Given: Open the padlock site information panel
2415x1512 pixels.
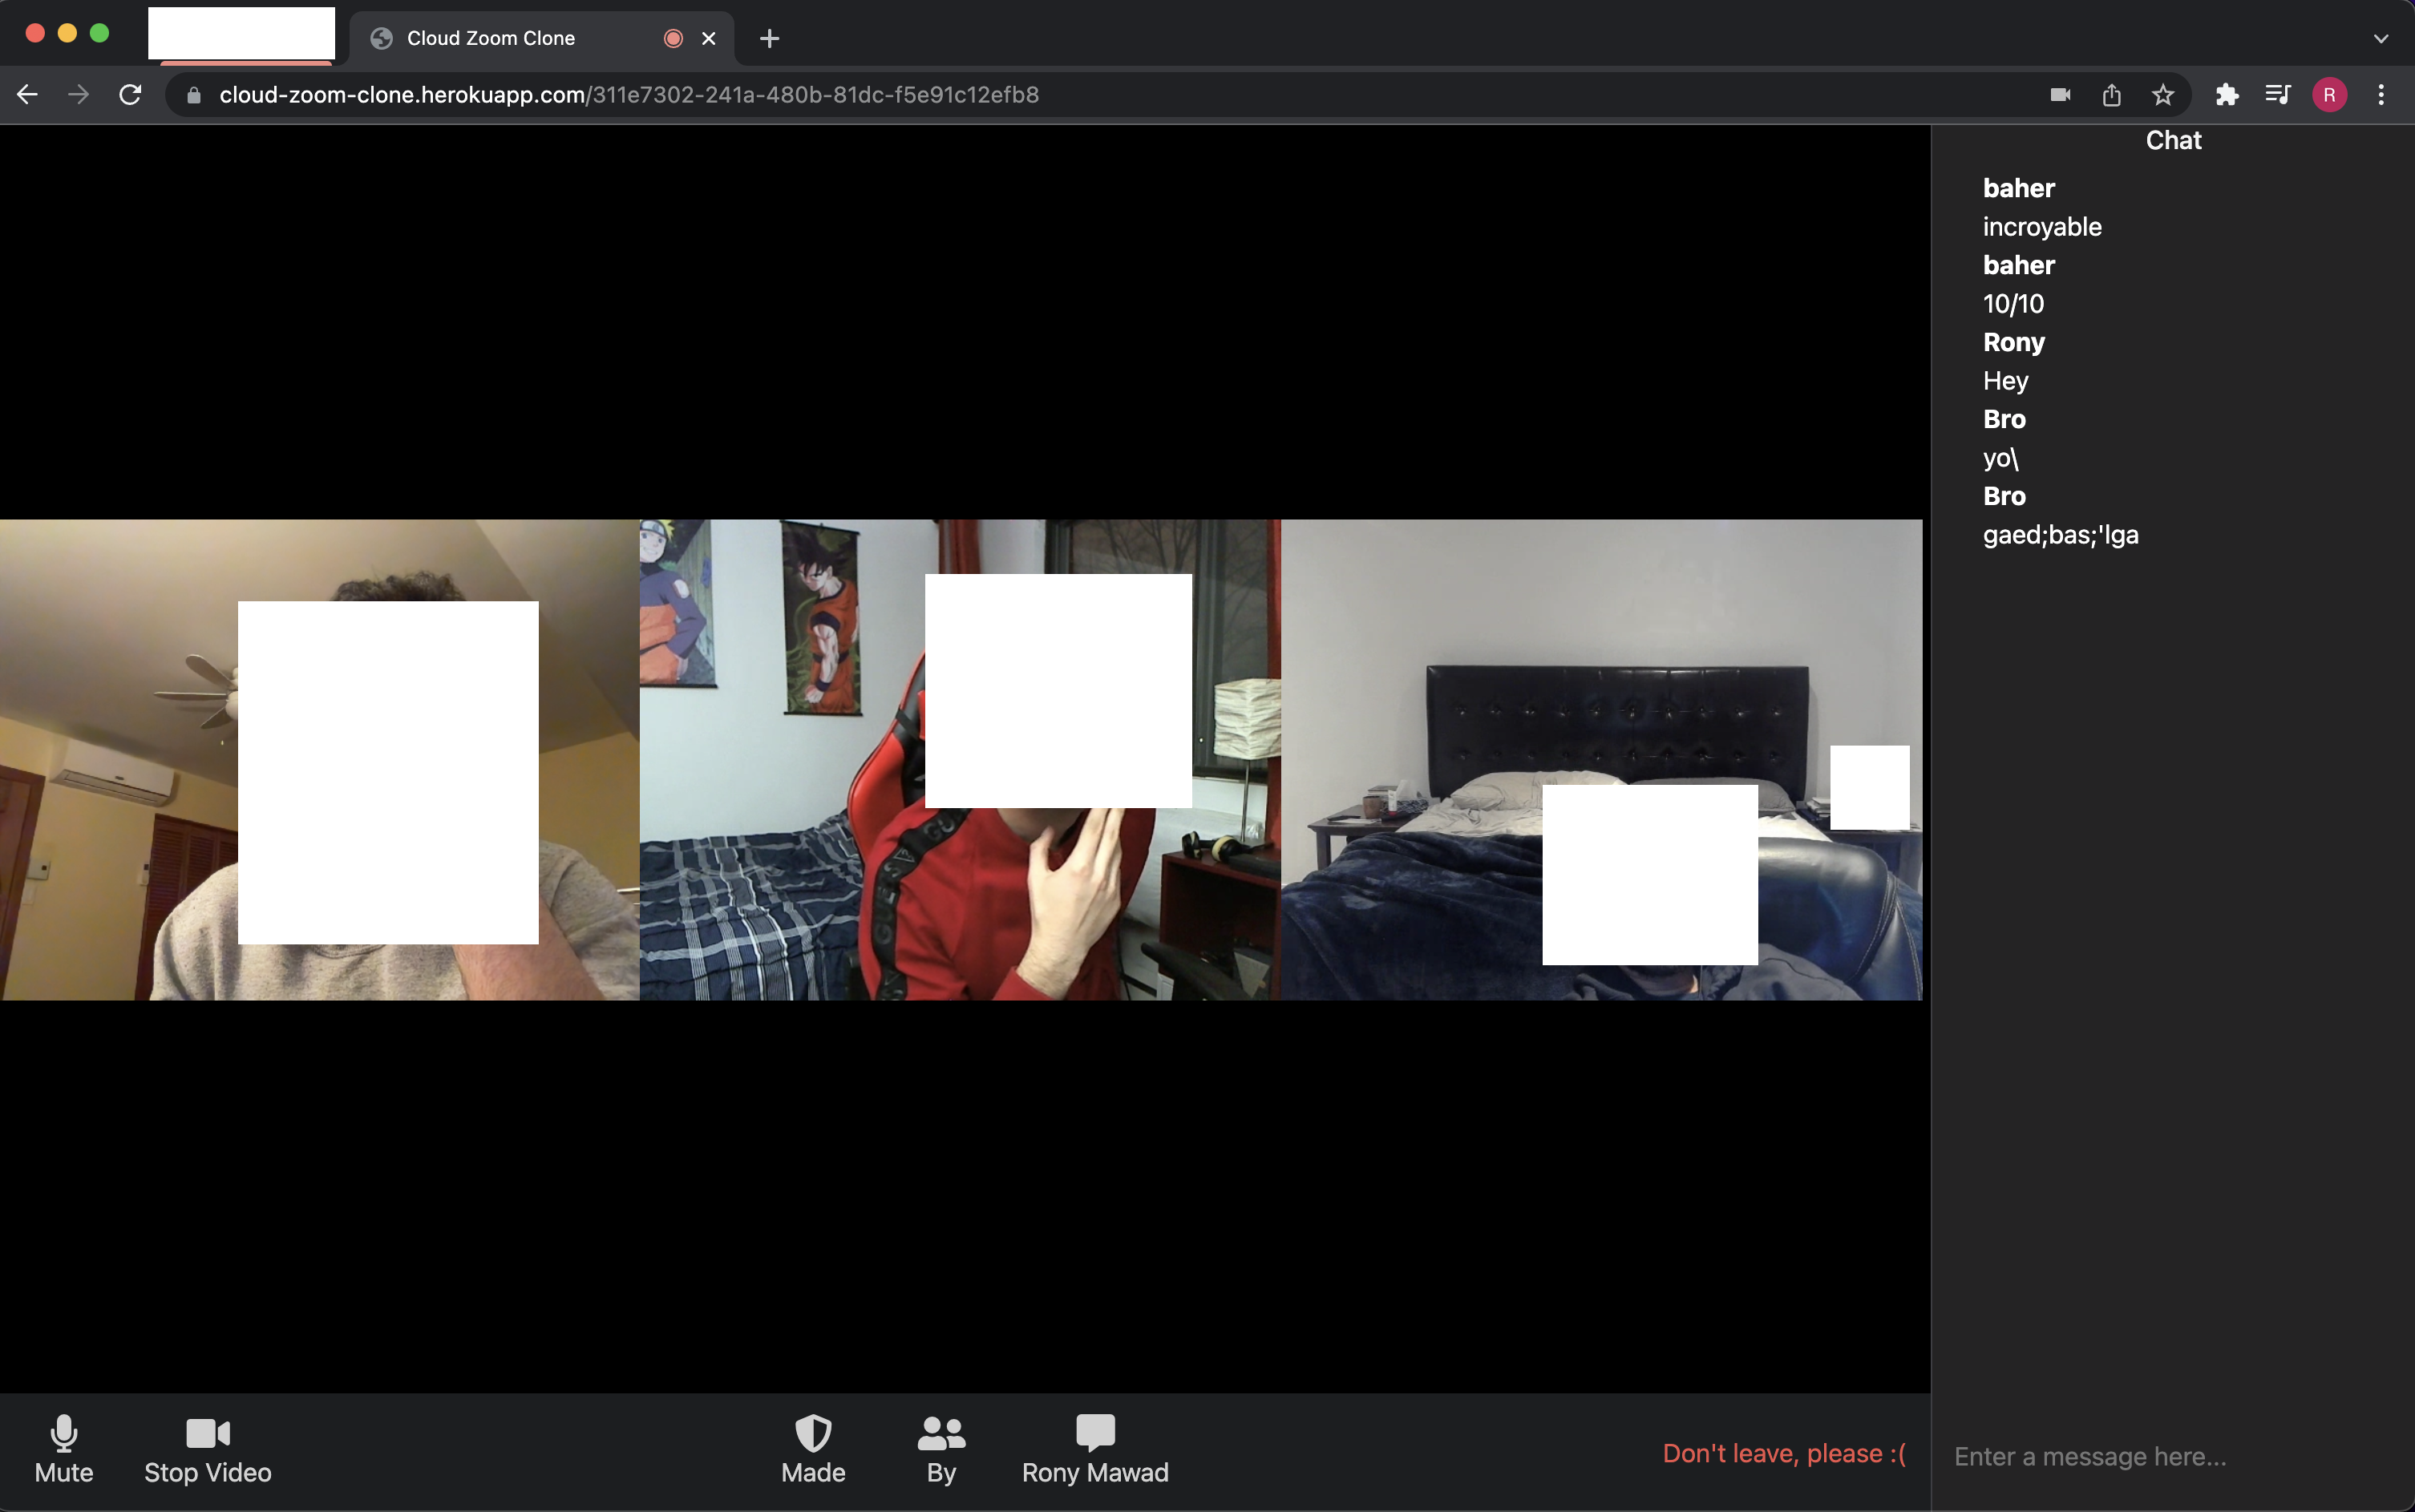Looking at the screenshot, I should (x=194, y=94).
